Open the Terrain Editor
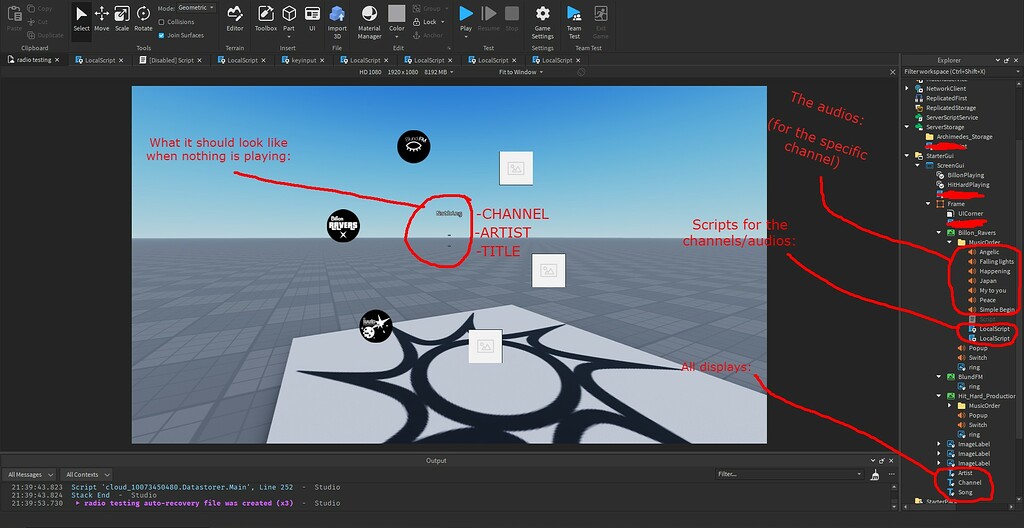The width and height of the screenshot is (1024, 528). pyautogui.click(x=235, y=18)
